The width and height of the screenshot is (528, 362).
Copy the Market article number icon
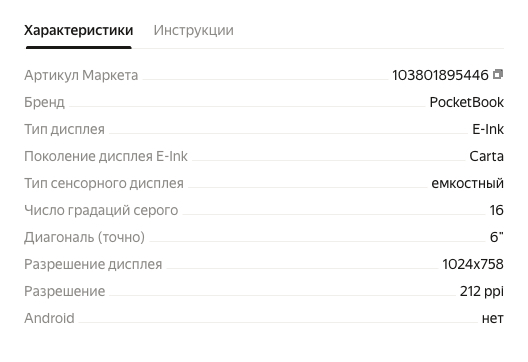498,74
